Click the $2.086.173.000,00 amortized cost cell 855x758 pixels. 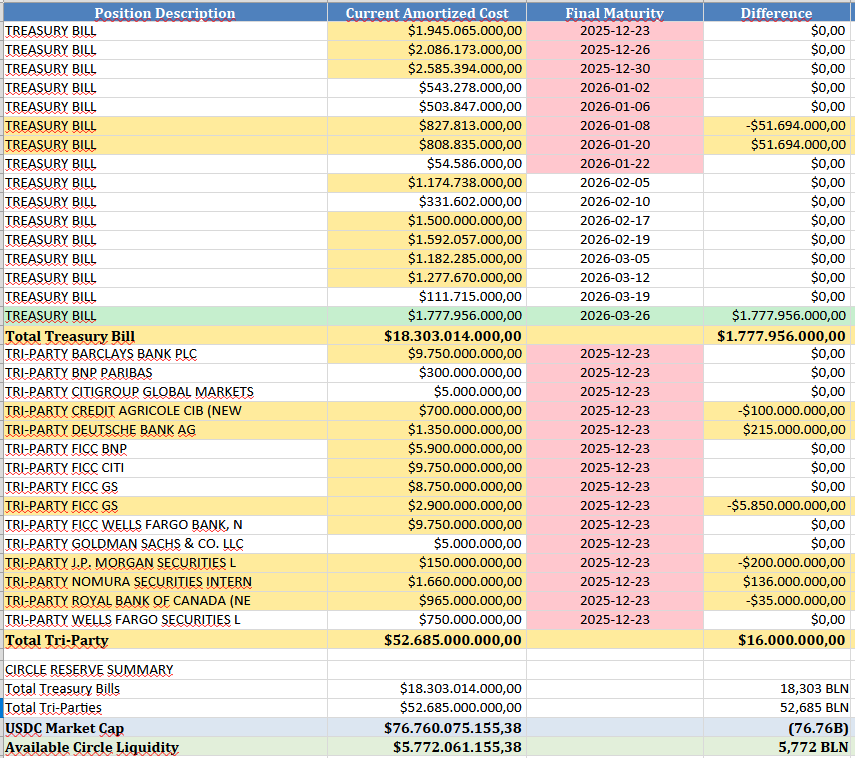(426, 50)
